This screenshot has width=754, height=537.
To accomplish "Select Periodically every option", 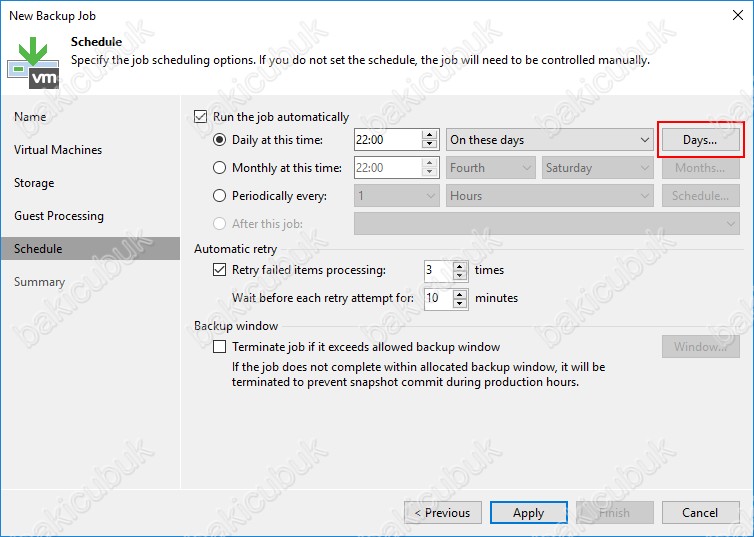I will tap(219, 196).
